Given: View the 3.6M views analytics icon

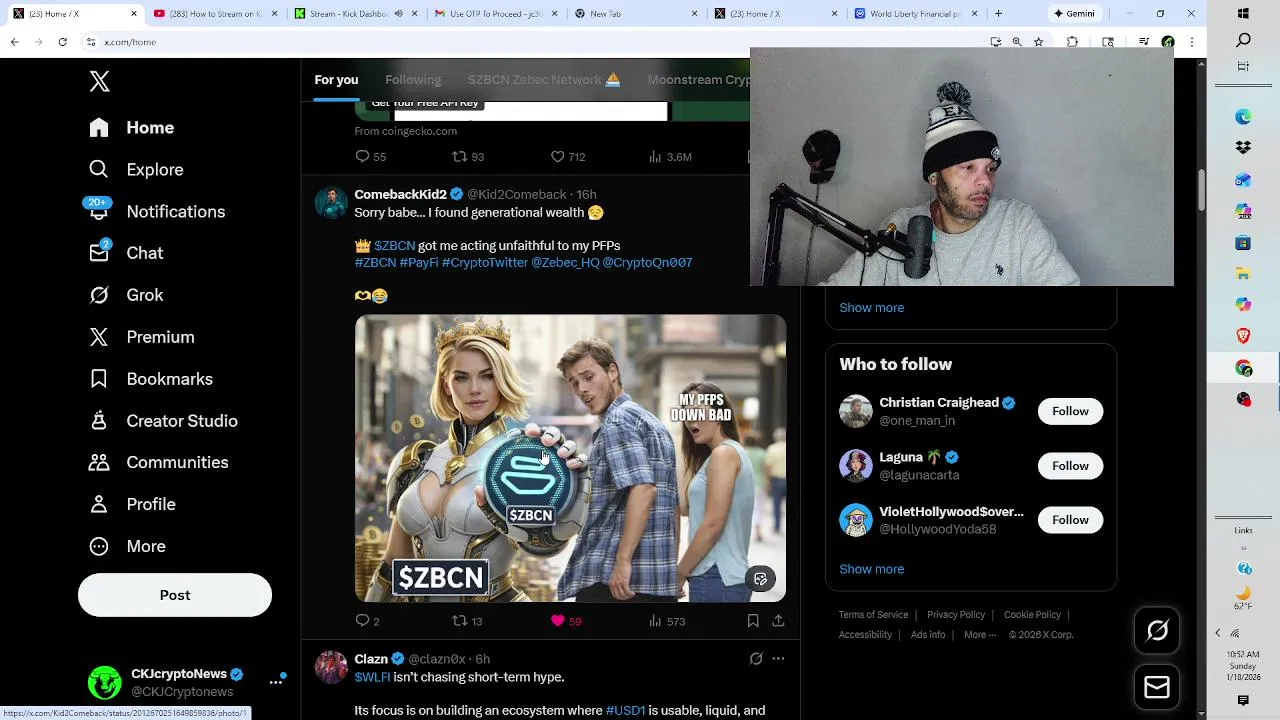Looking at the screenshot, I should click(x=655, y=156).
